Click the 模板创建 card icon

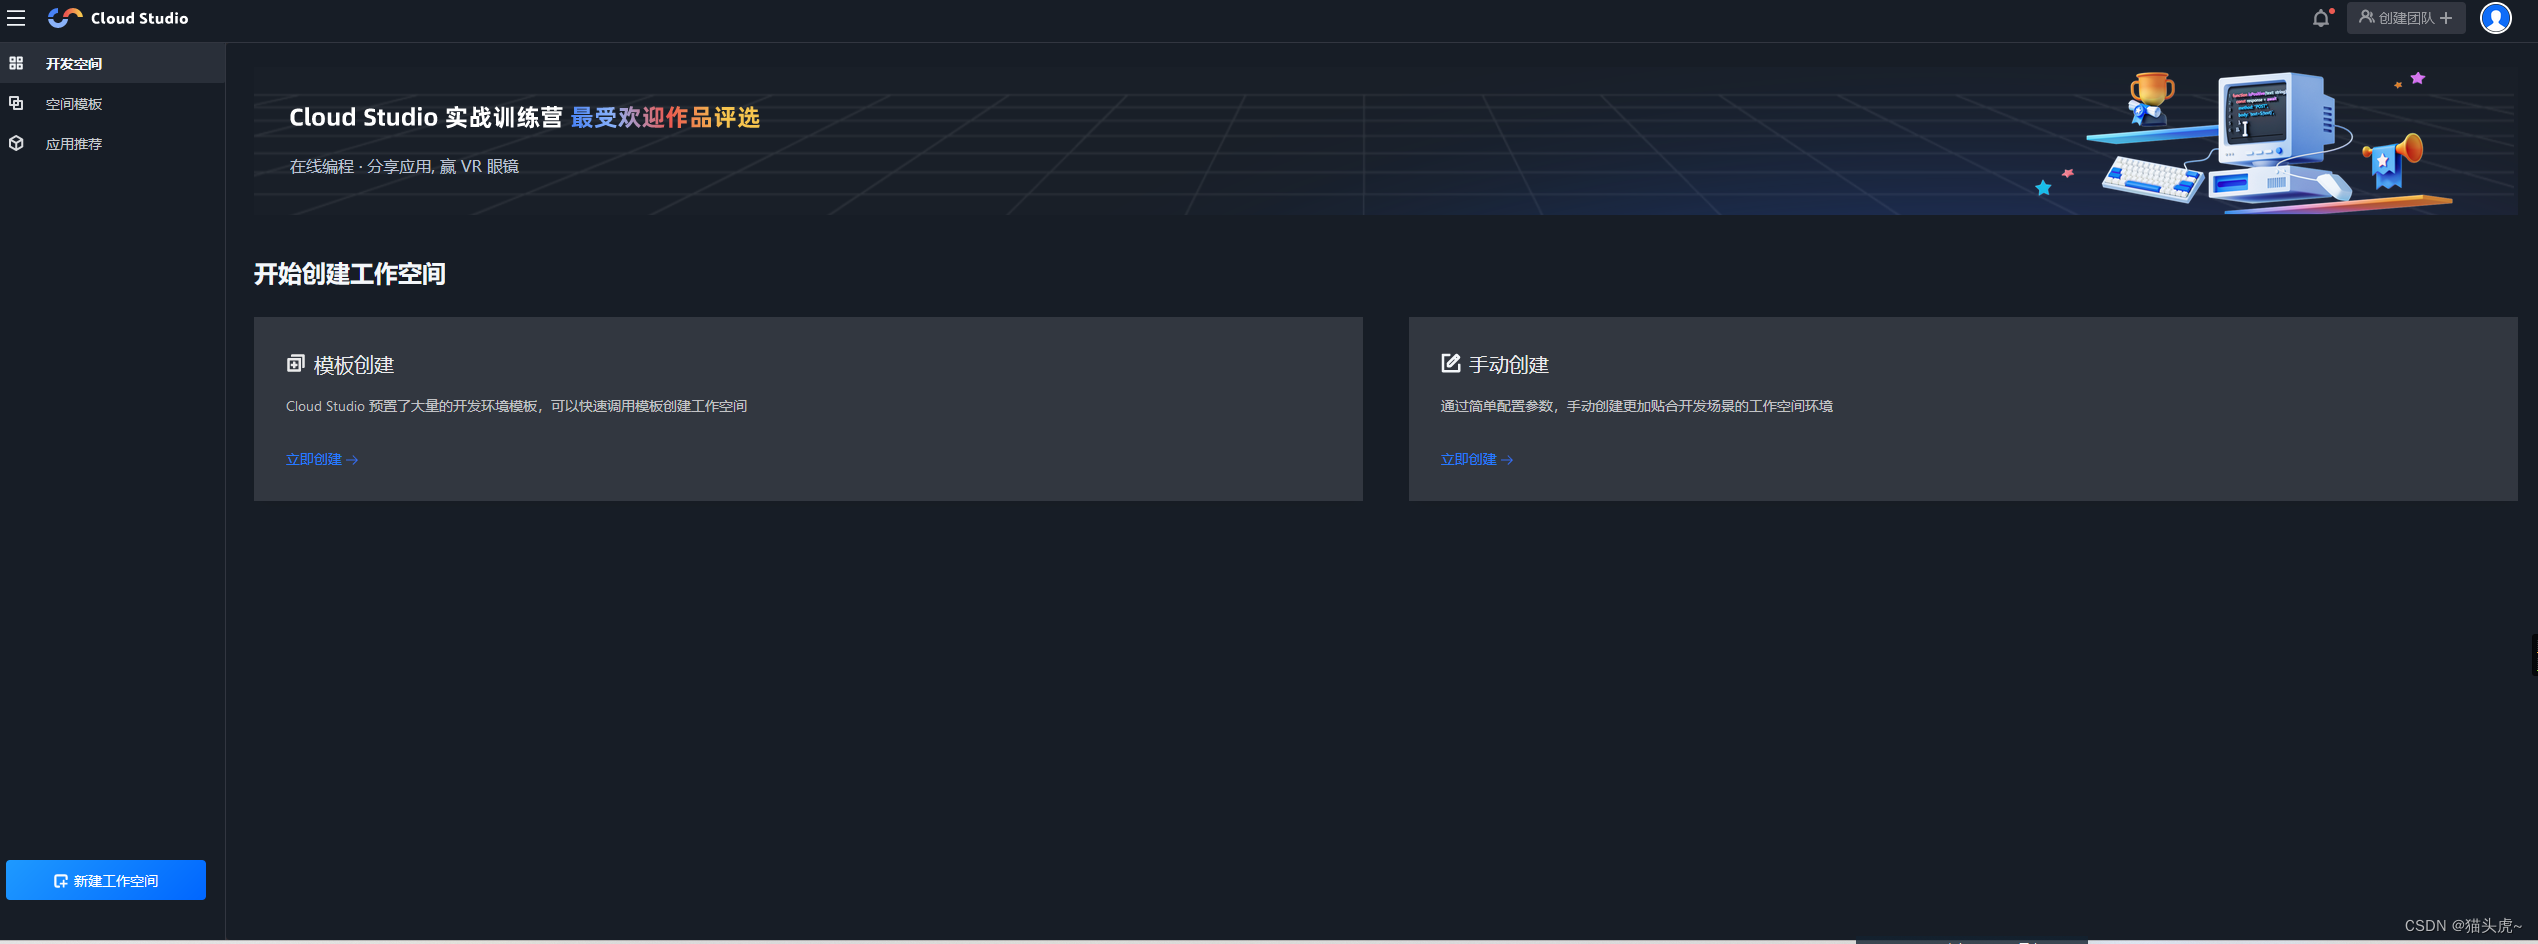tap(296, 363)
